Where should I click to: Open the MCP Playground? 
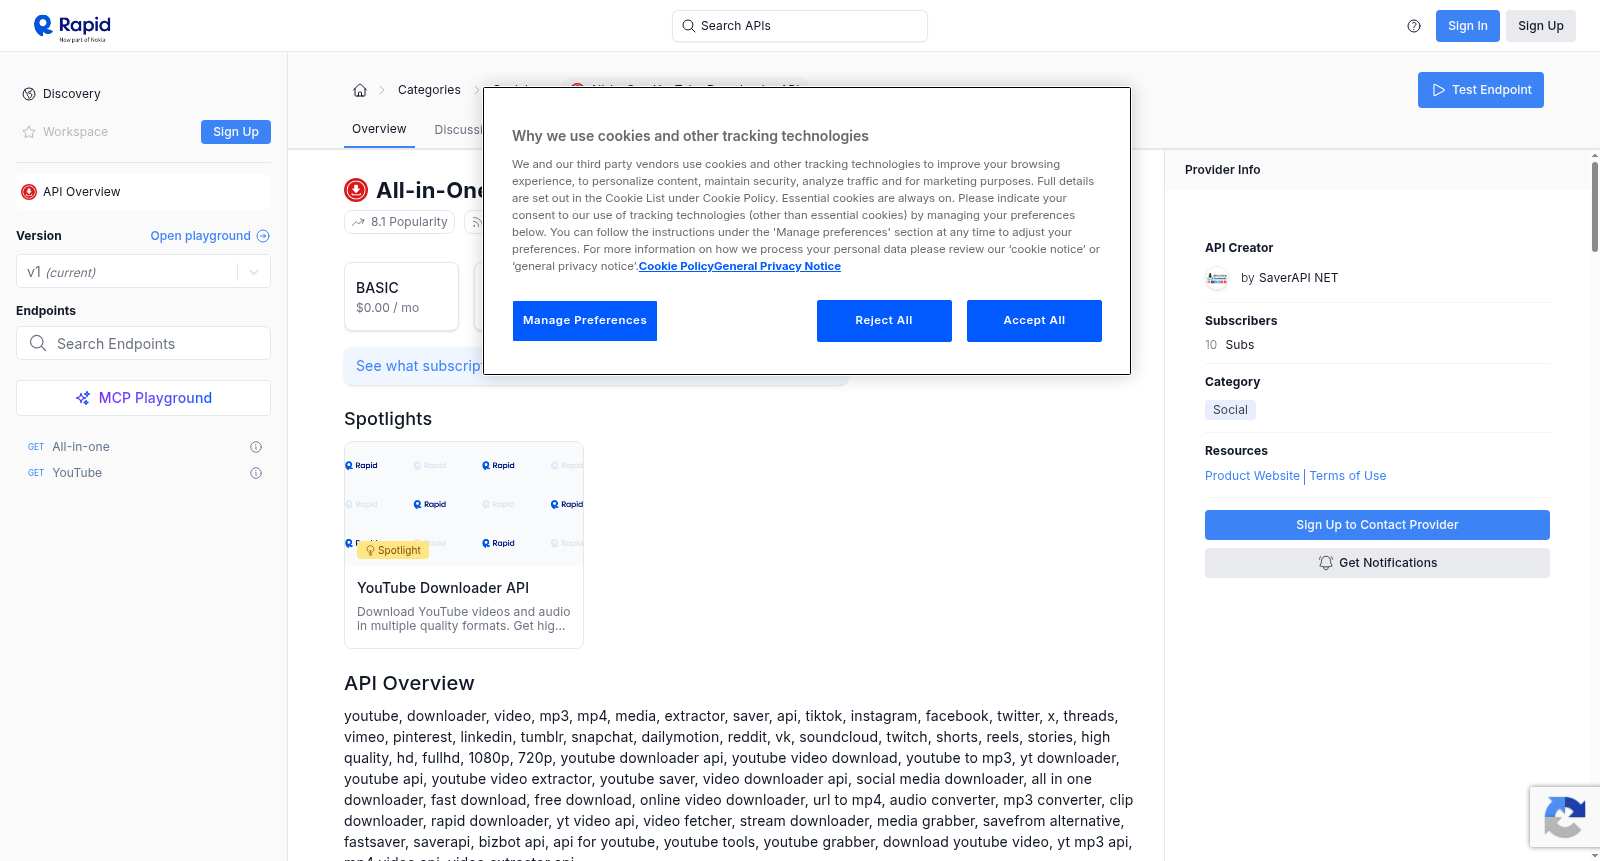143,398
